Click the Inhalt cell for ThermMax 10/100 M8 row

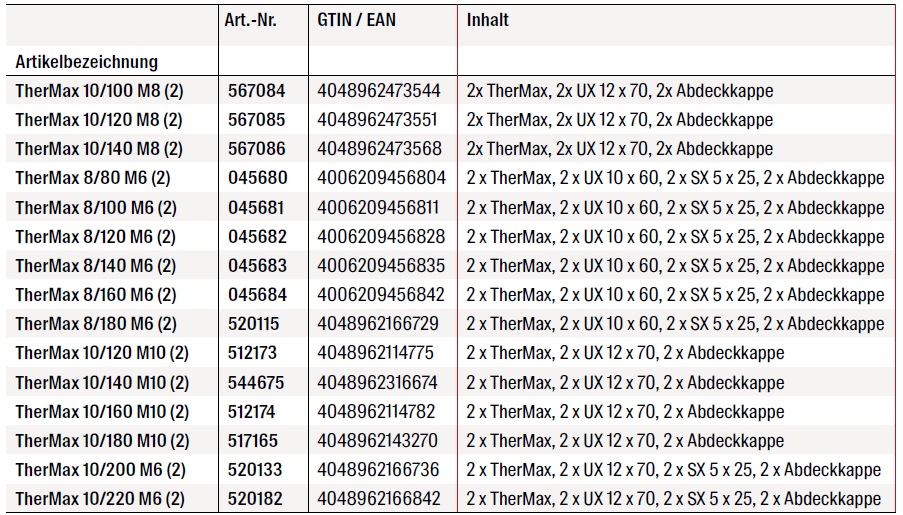620,91
